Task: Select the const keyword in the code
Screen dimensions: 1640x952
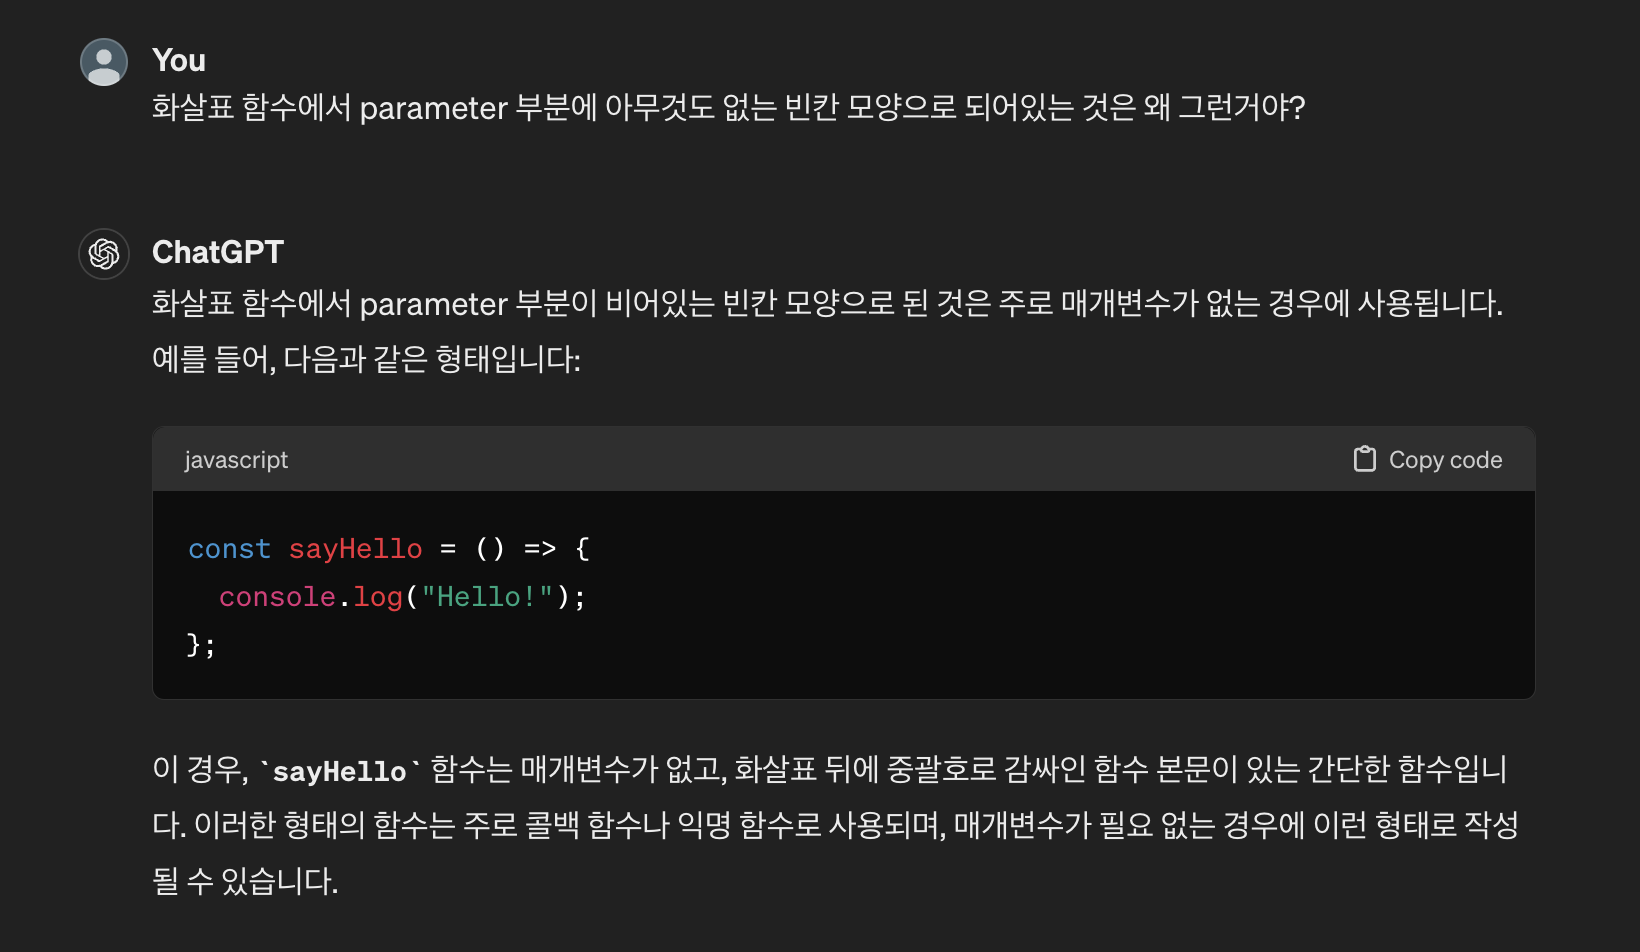Action: tap(229, 548)
